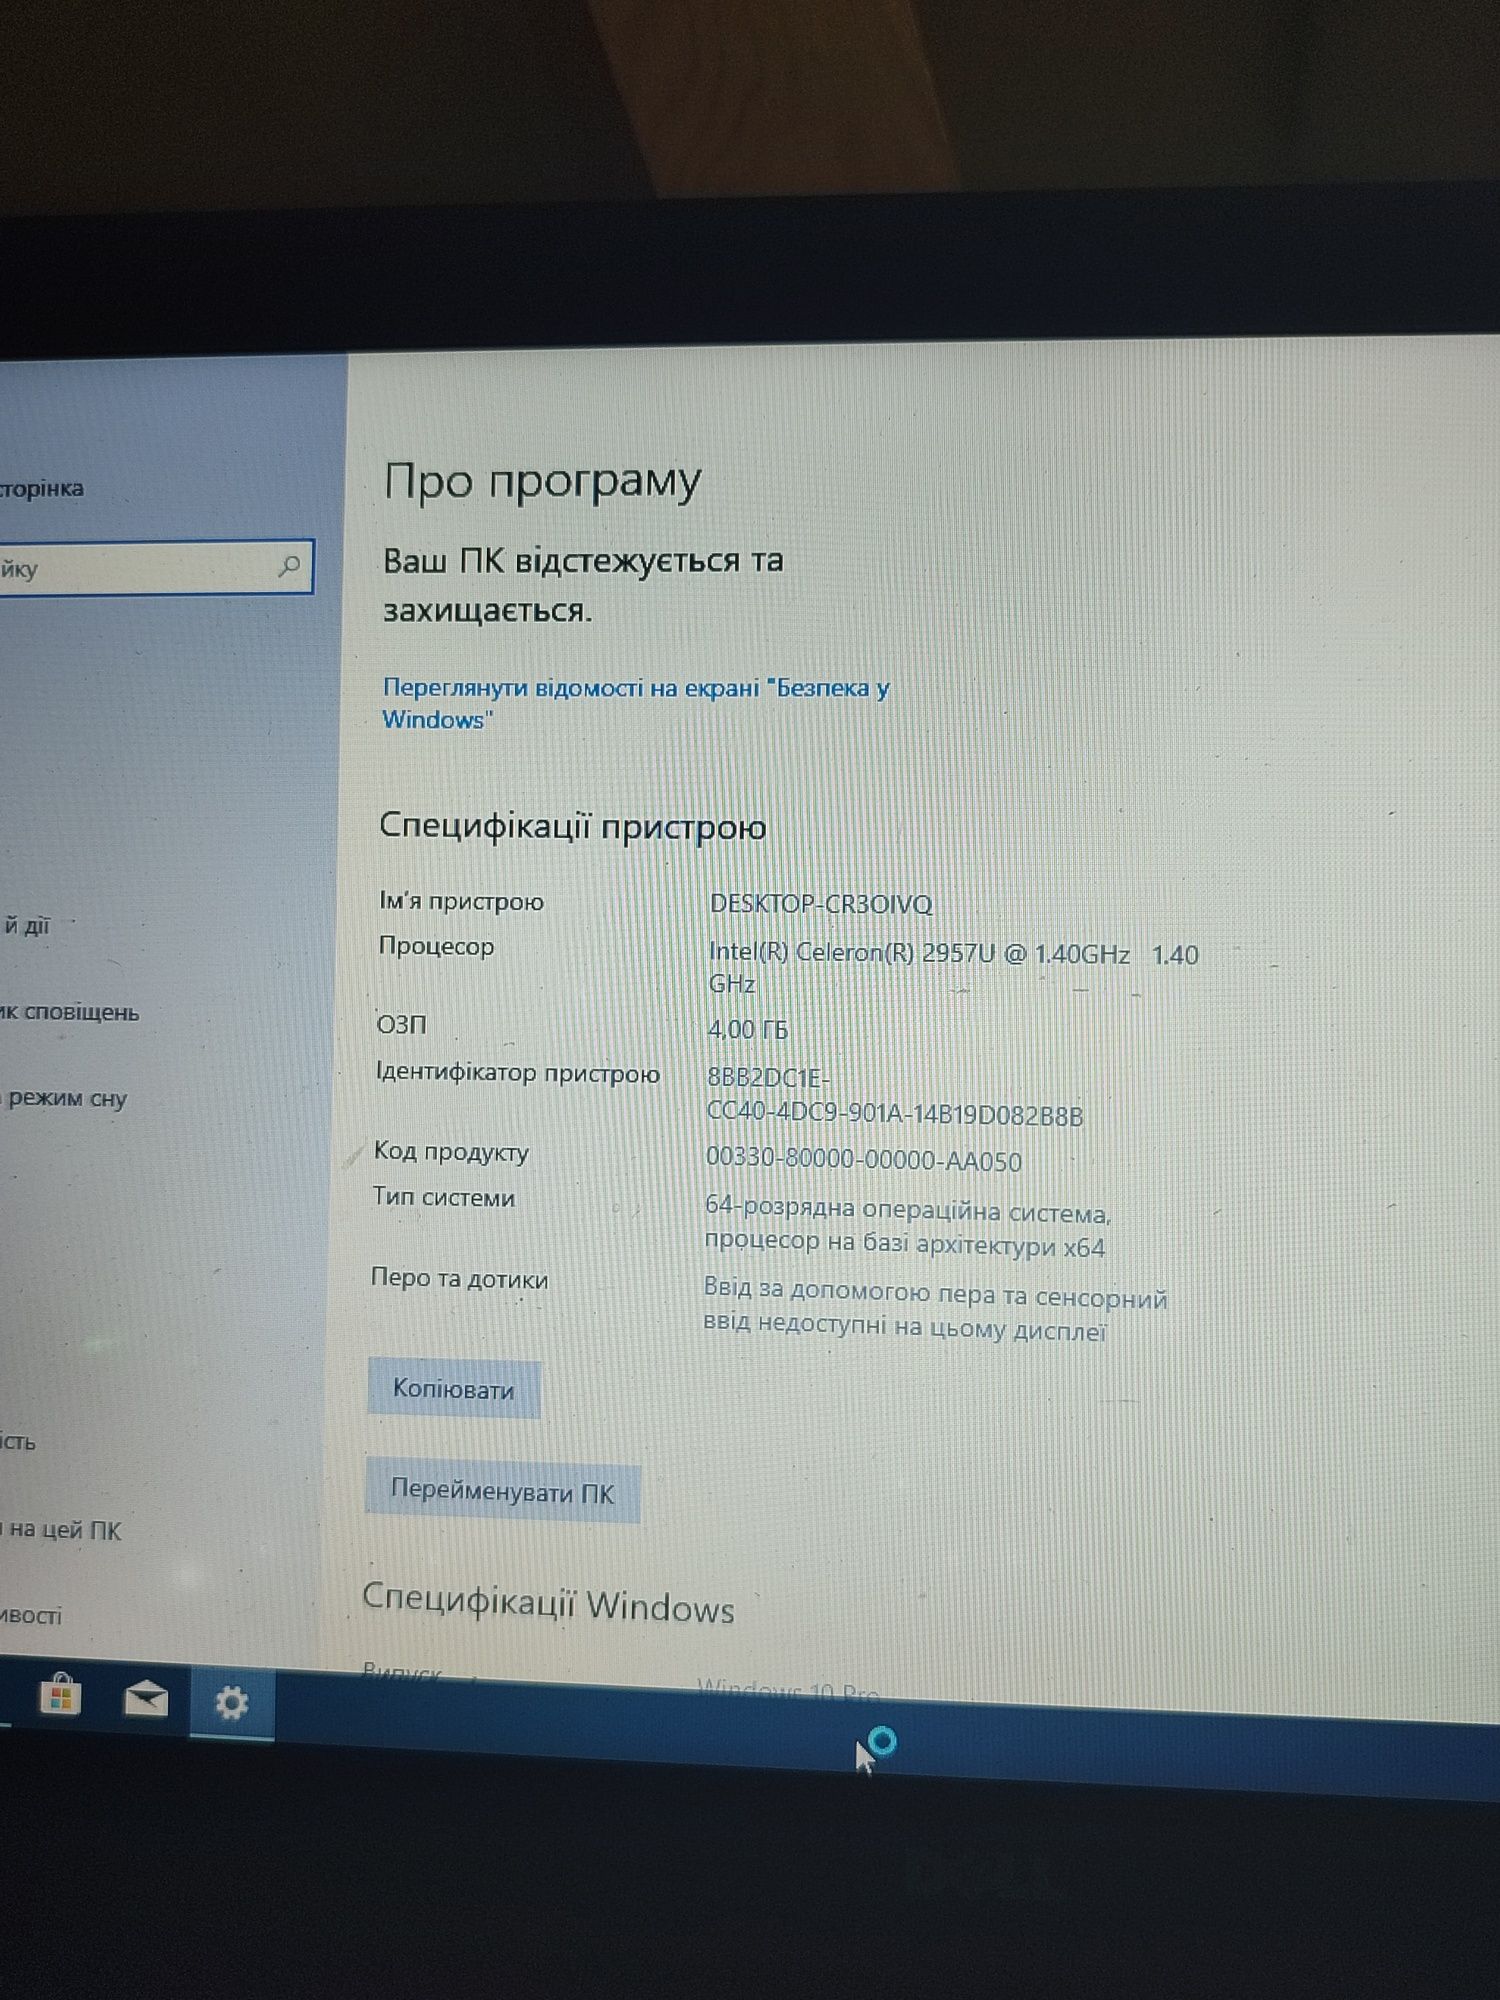
Task: Select the sidebar item ending in "ість"
Action: pos(18,1442)
